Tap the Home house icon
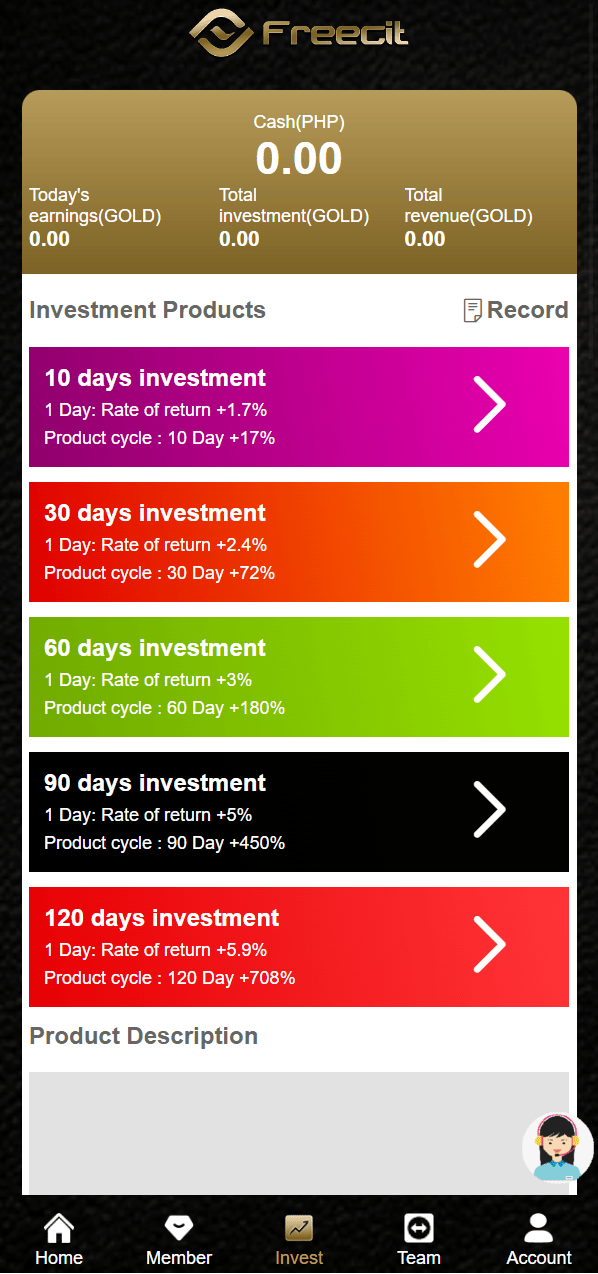This screenshot has width=598, height=1274. click(x=59, y=1227)
